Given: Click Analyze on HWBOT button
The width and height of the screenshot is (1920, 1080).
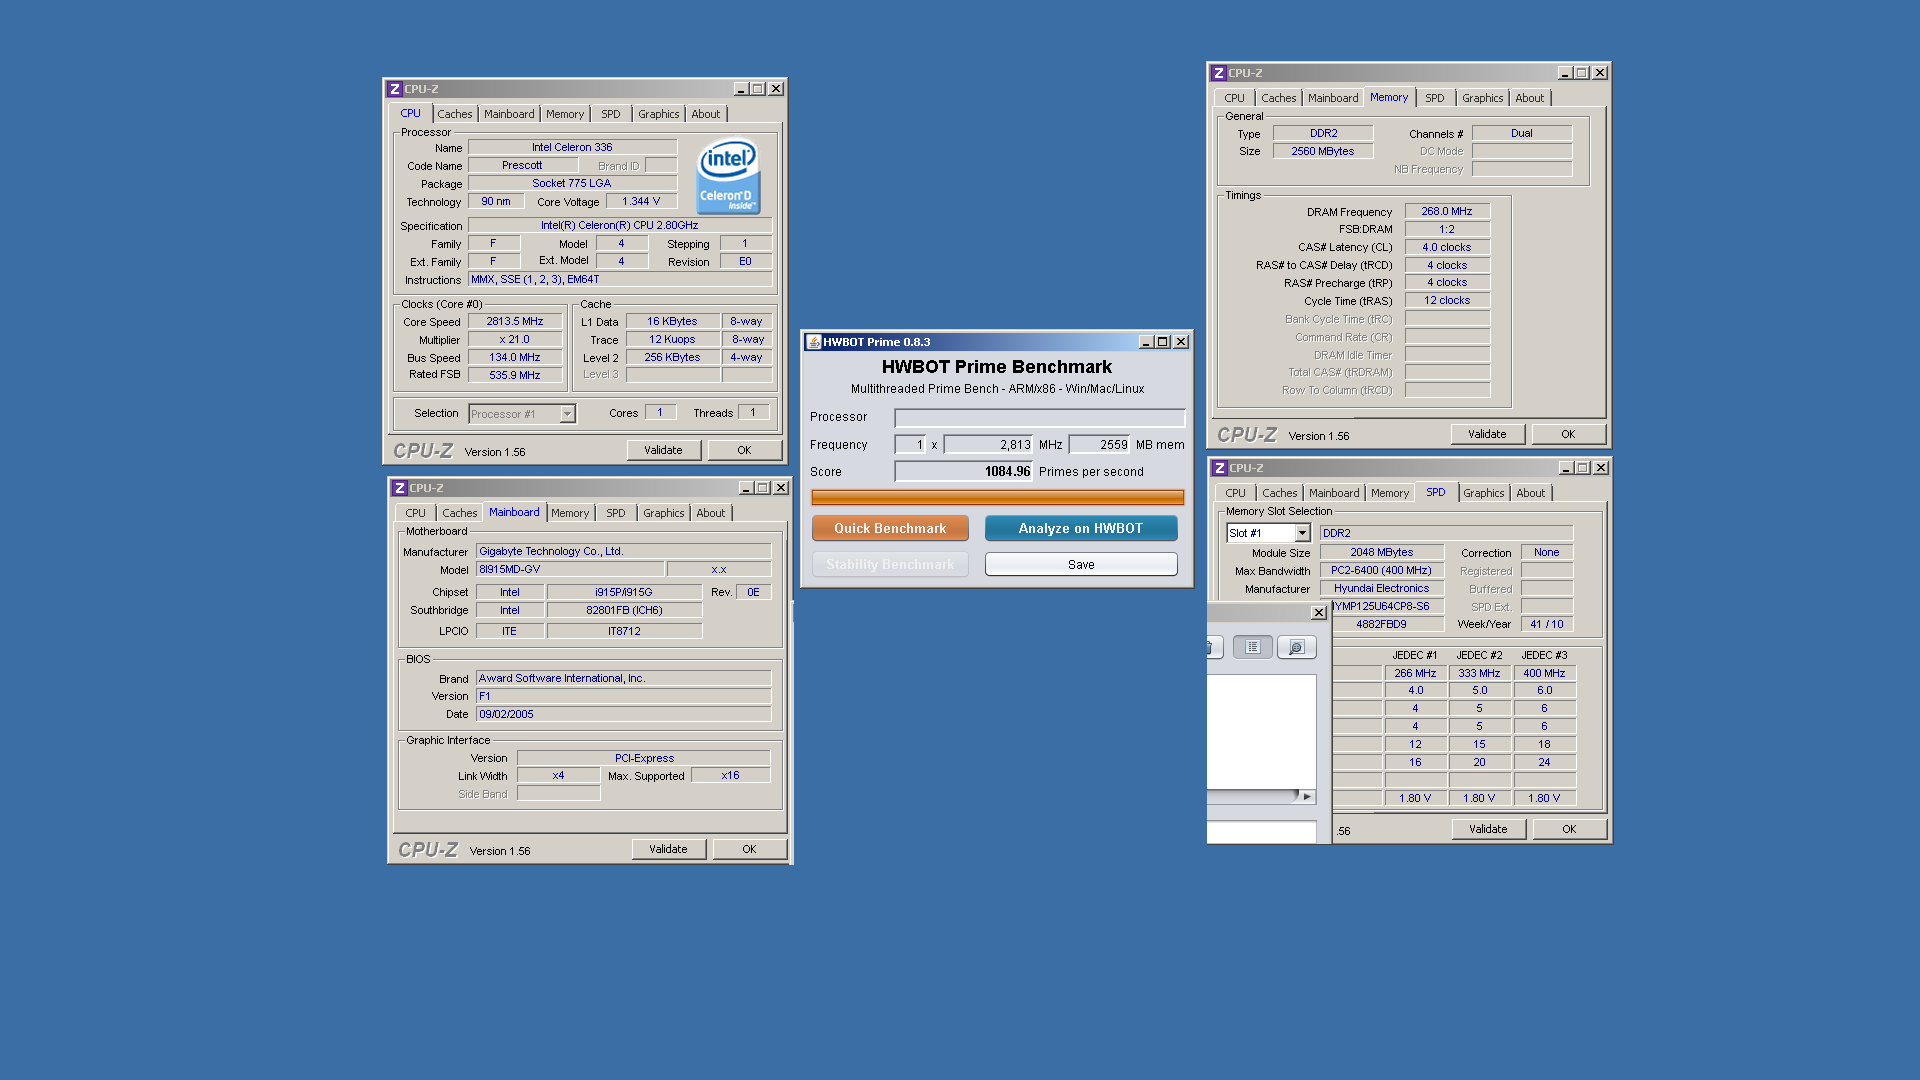Looking at the screenshot, I should (x=1081, y=528).
